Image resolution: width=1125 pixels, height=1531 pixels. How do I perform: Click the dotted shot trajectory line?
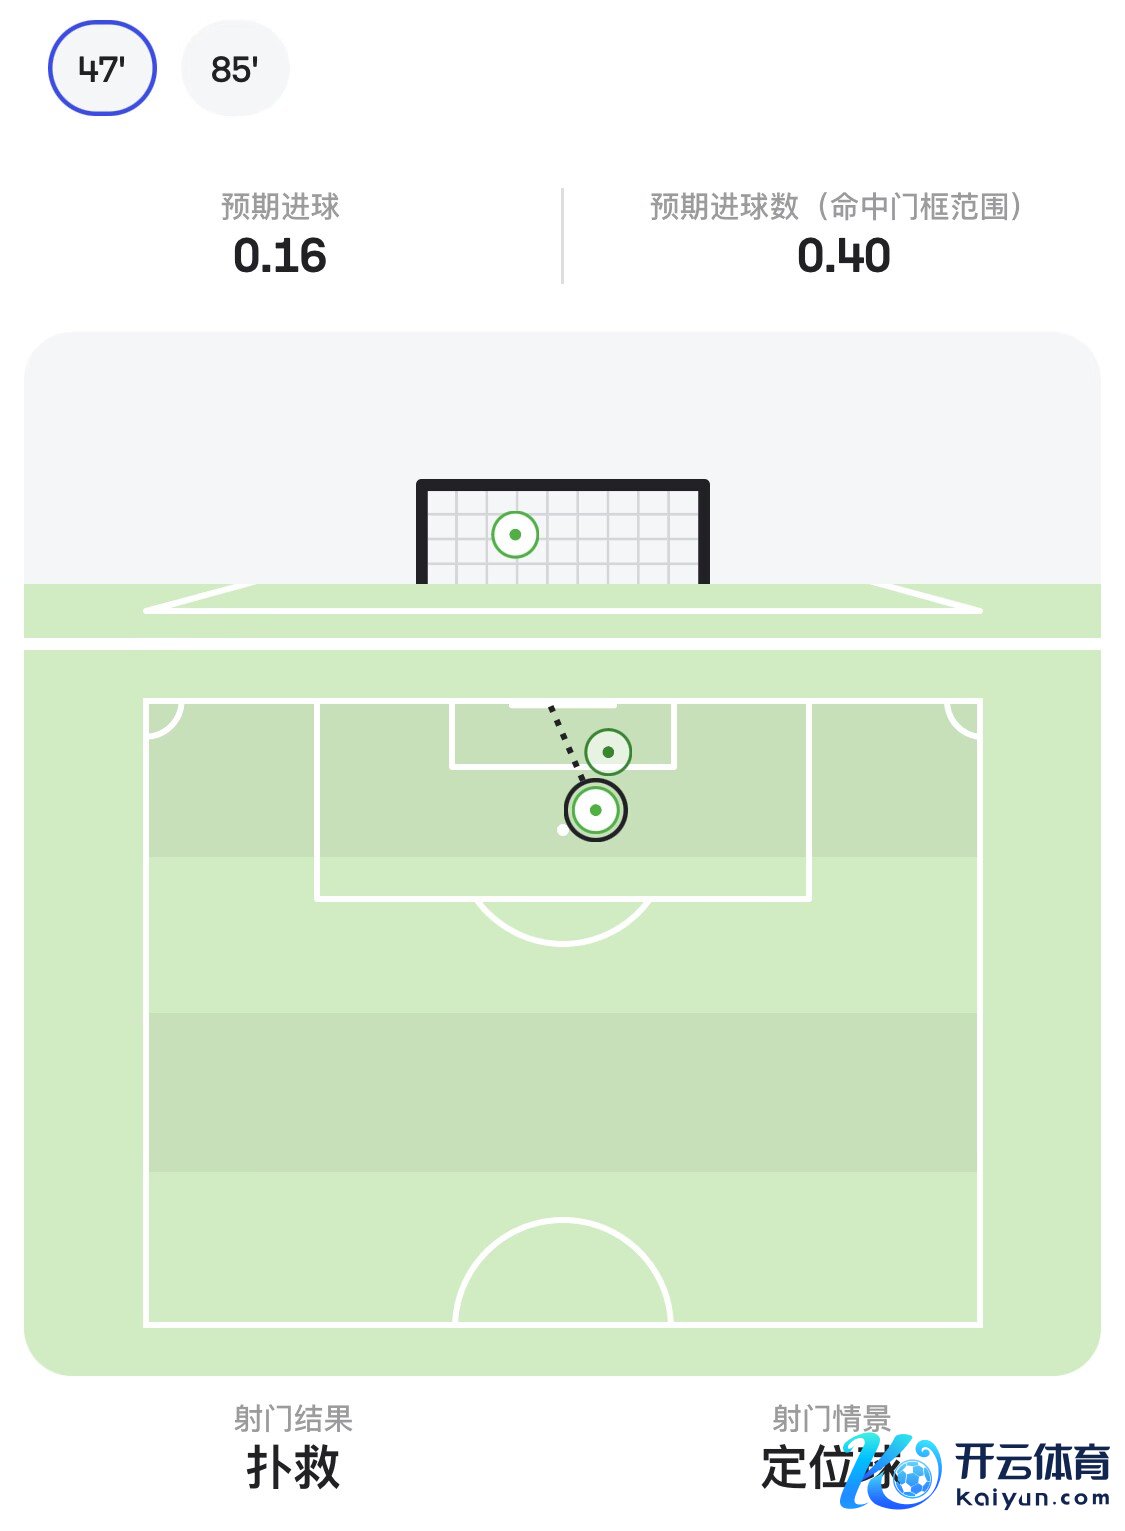click(x=563, y=738)
